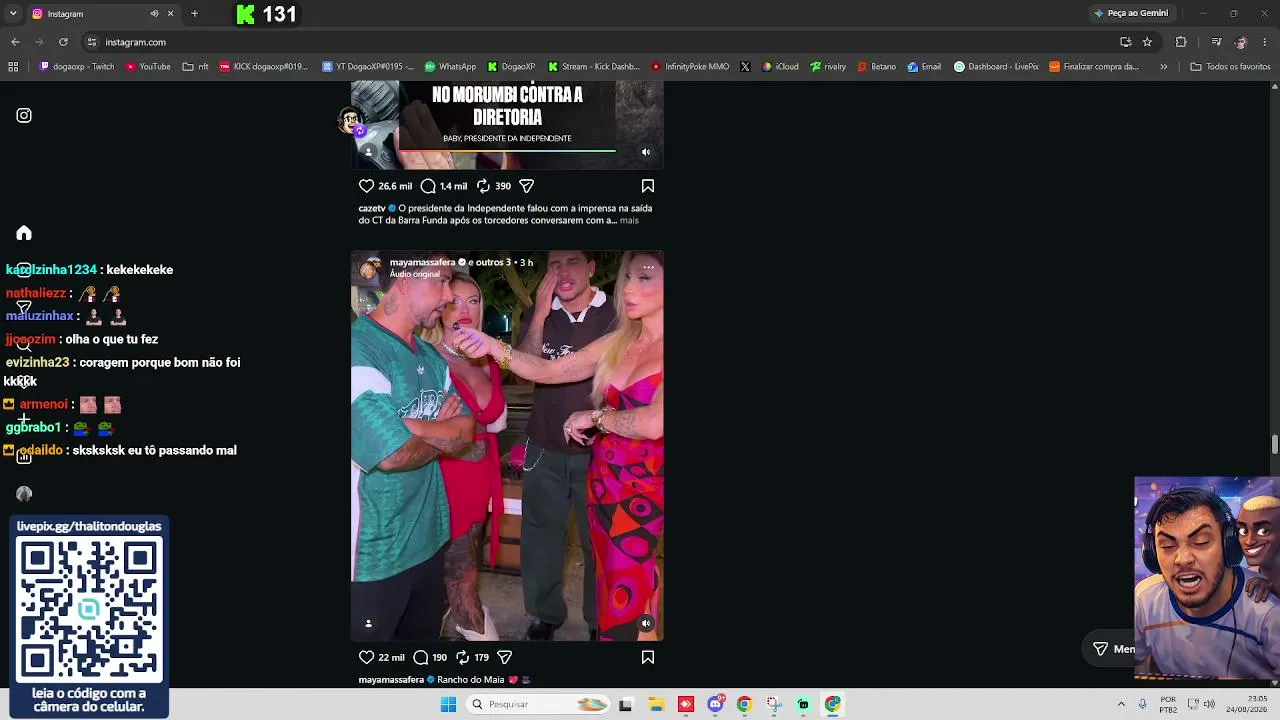Open a new browser tab
Image resolution: width=1280 pixels, height=720 pixels.
[x=194, y=14]
